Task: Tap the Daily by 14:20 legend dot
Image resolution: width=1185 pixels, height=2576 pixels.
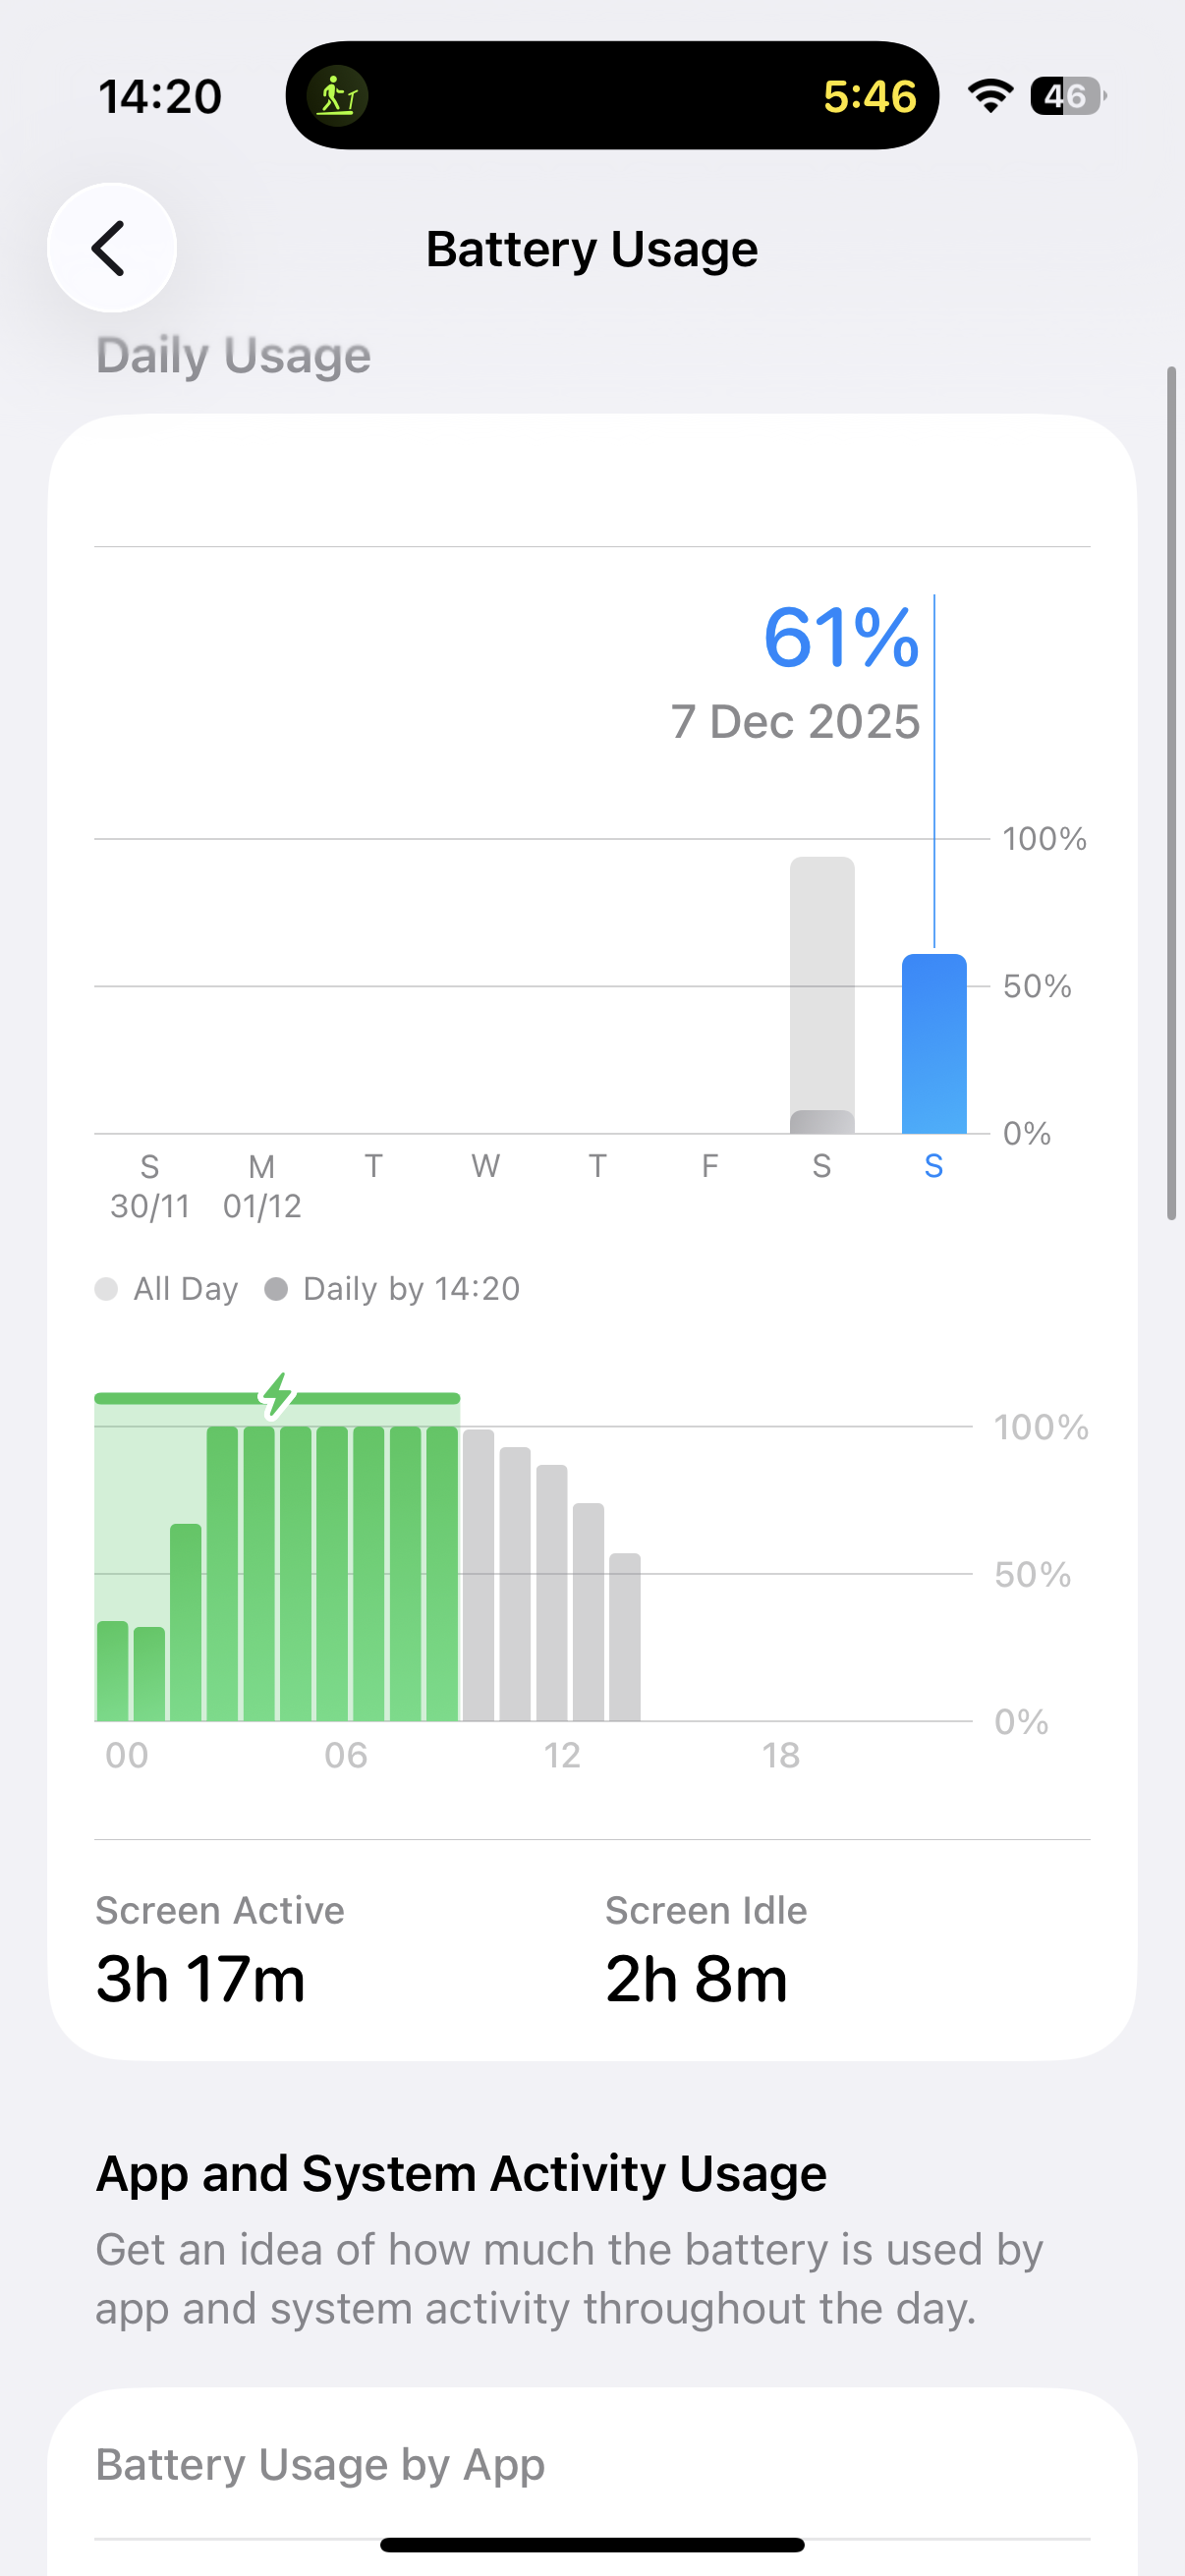Action: pyautogui.click(x=276, y=1289)
